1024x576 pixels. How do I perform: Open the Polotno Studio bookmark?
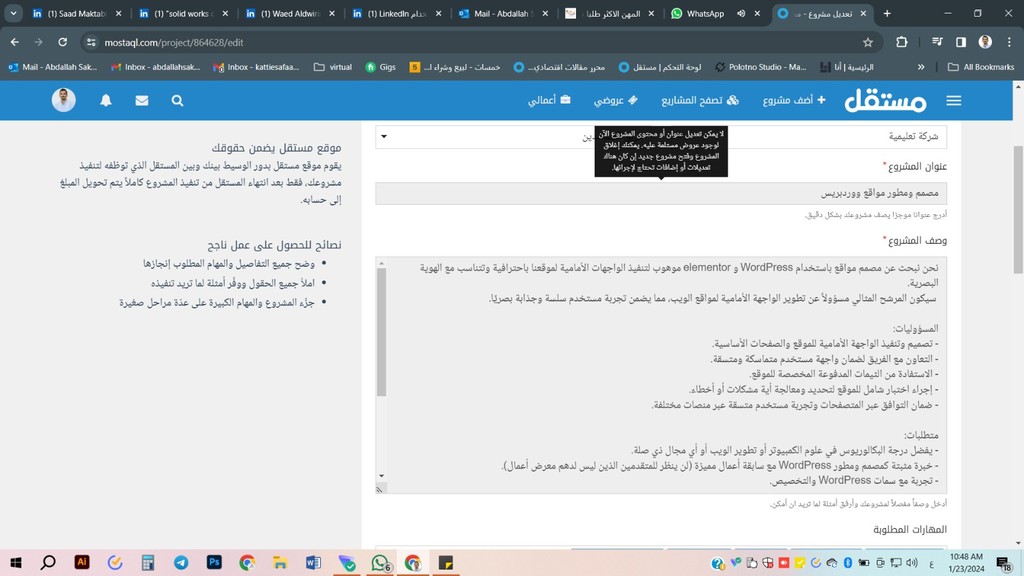tap(760, 67)
